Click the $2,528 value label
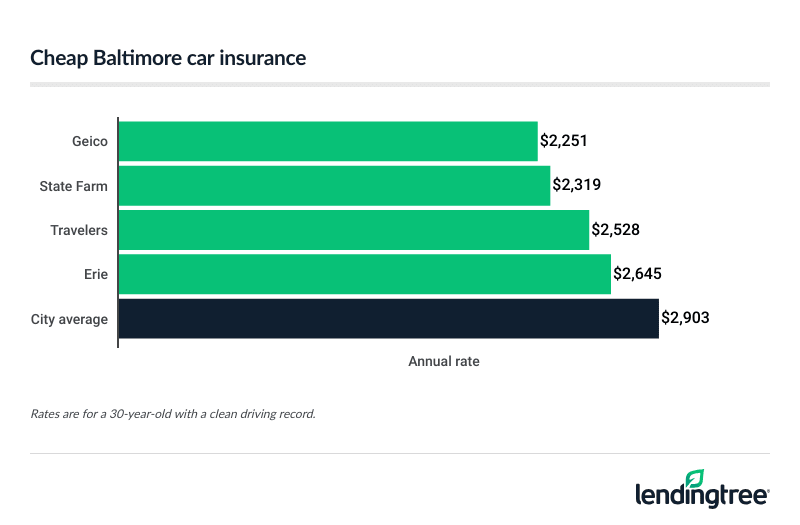This screenshot has width=800, height=525. click(616, 230)
